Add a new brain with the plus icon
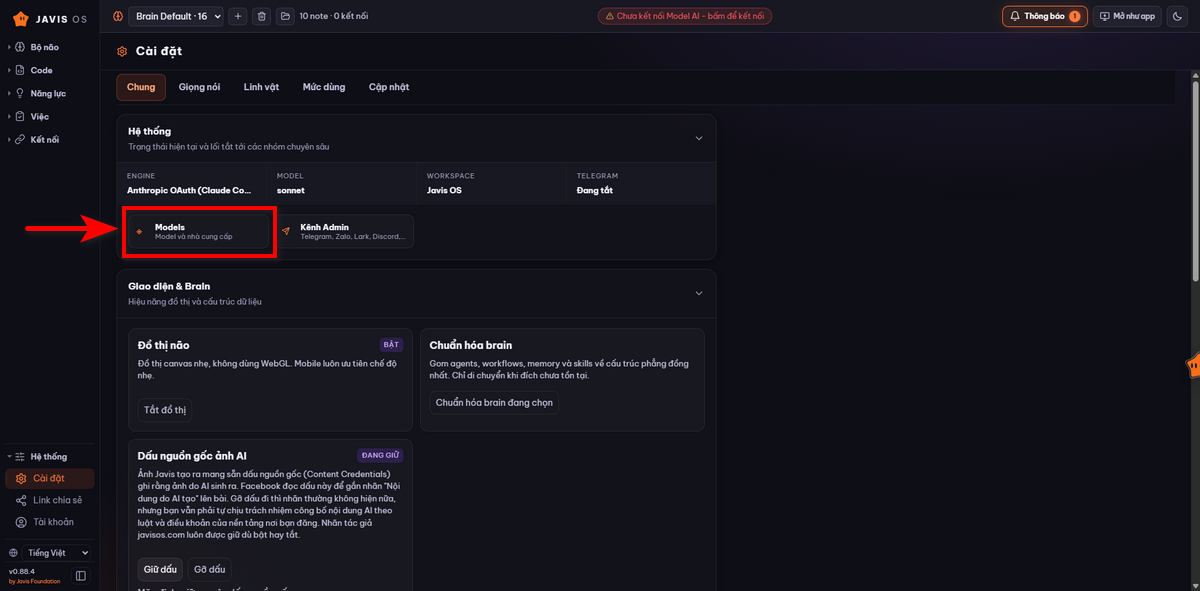Image resolution: width=1200 pixels, height=591 pixels. pyautogui.click(x=237, y=16)
